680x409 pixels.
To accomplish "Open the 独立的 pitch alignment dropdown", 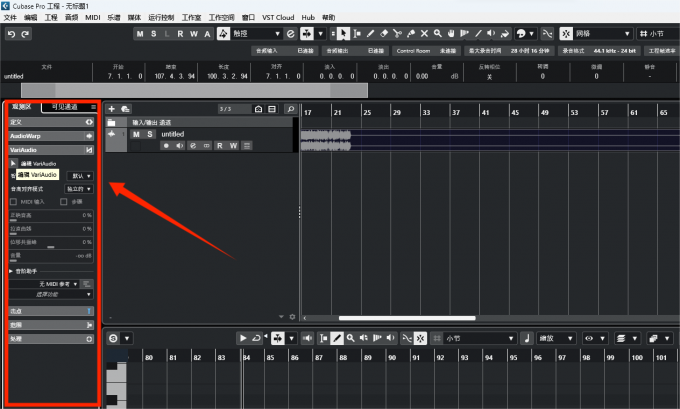I will click(78, 189).
